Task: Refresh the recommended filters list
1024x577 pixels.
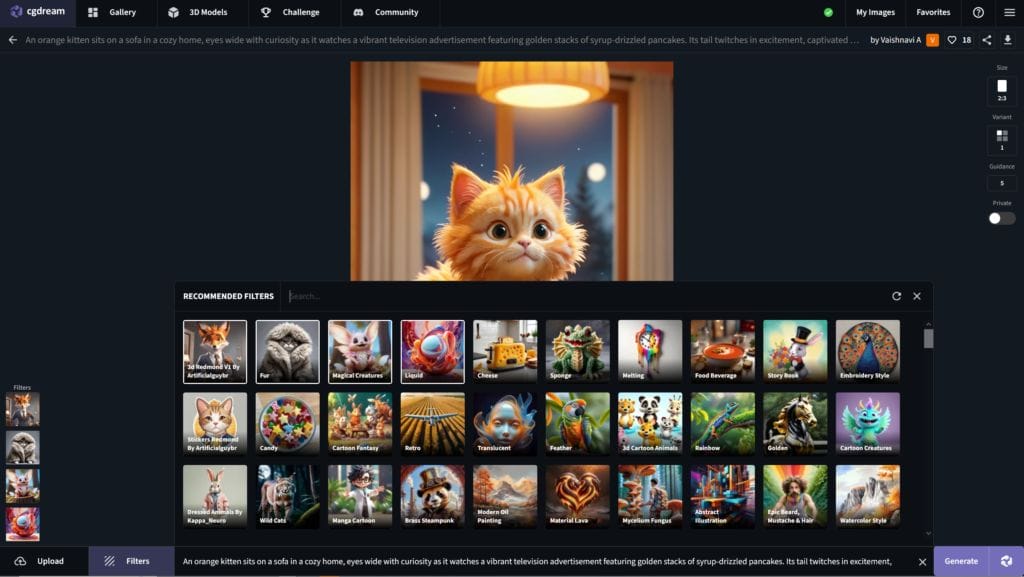Action: (x=897, y=296)
